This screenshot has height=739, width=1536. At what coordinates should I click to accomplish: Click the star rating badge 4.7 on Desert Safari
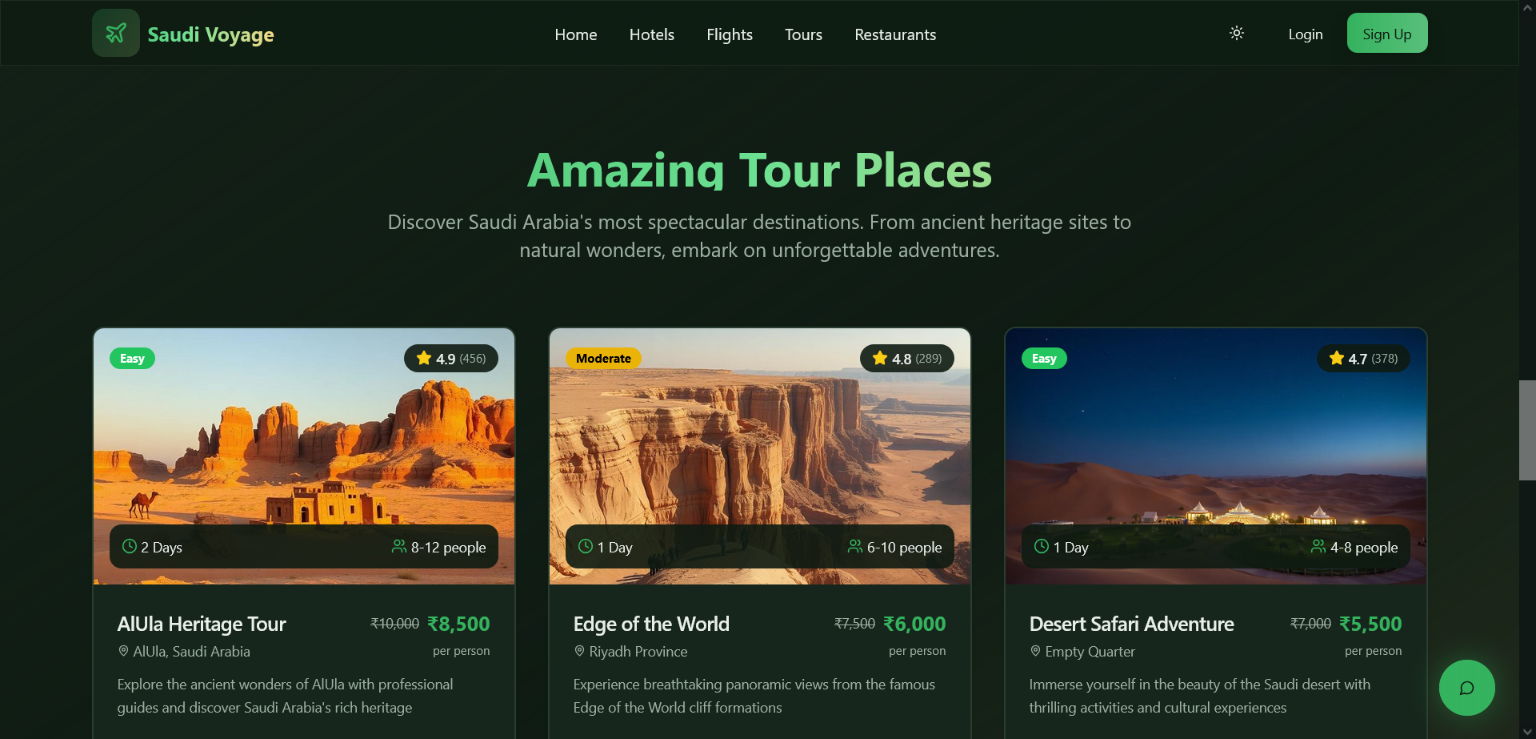[x=1363, y=358]
